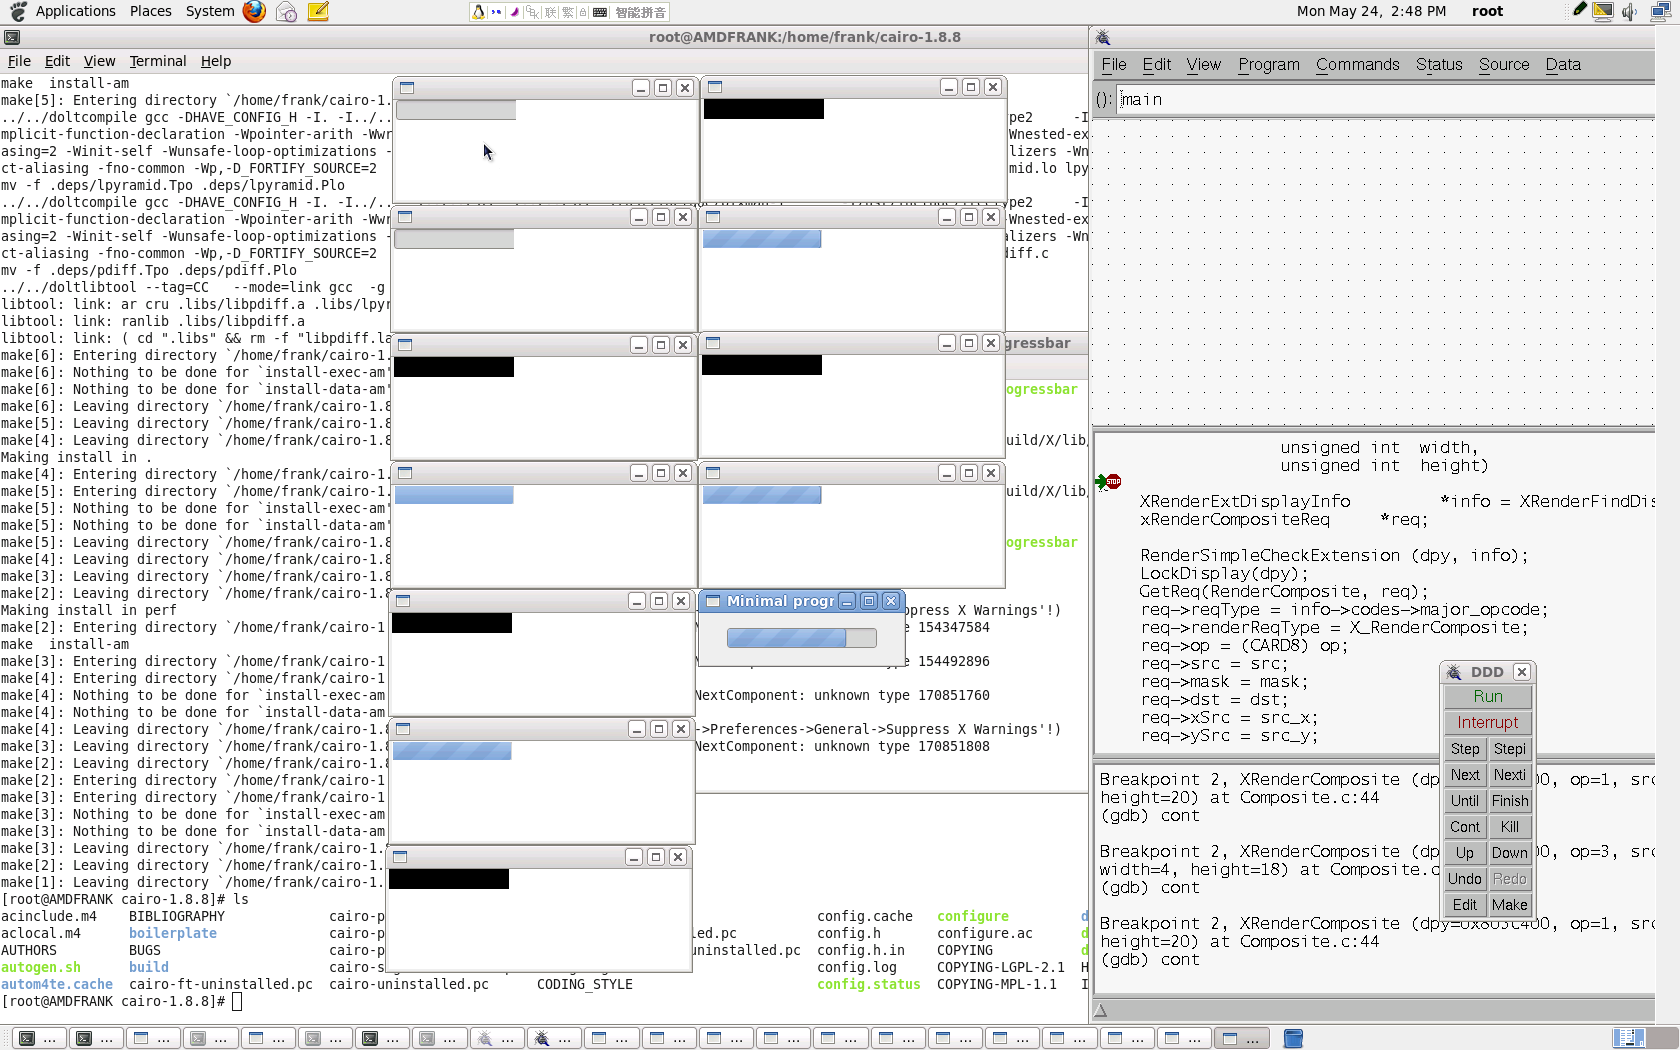Click the keyboard icon in input method bar
This screenshot has width=1680, height=1050.
pyautogui.click(x=600, y=12)
